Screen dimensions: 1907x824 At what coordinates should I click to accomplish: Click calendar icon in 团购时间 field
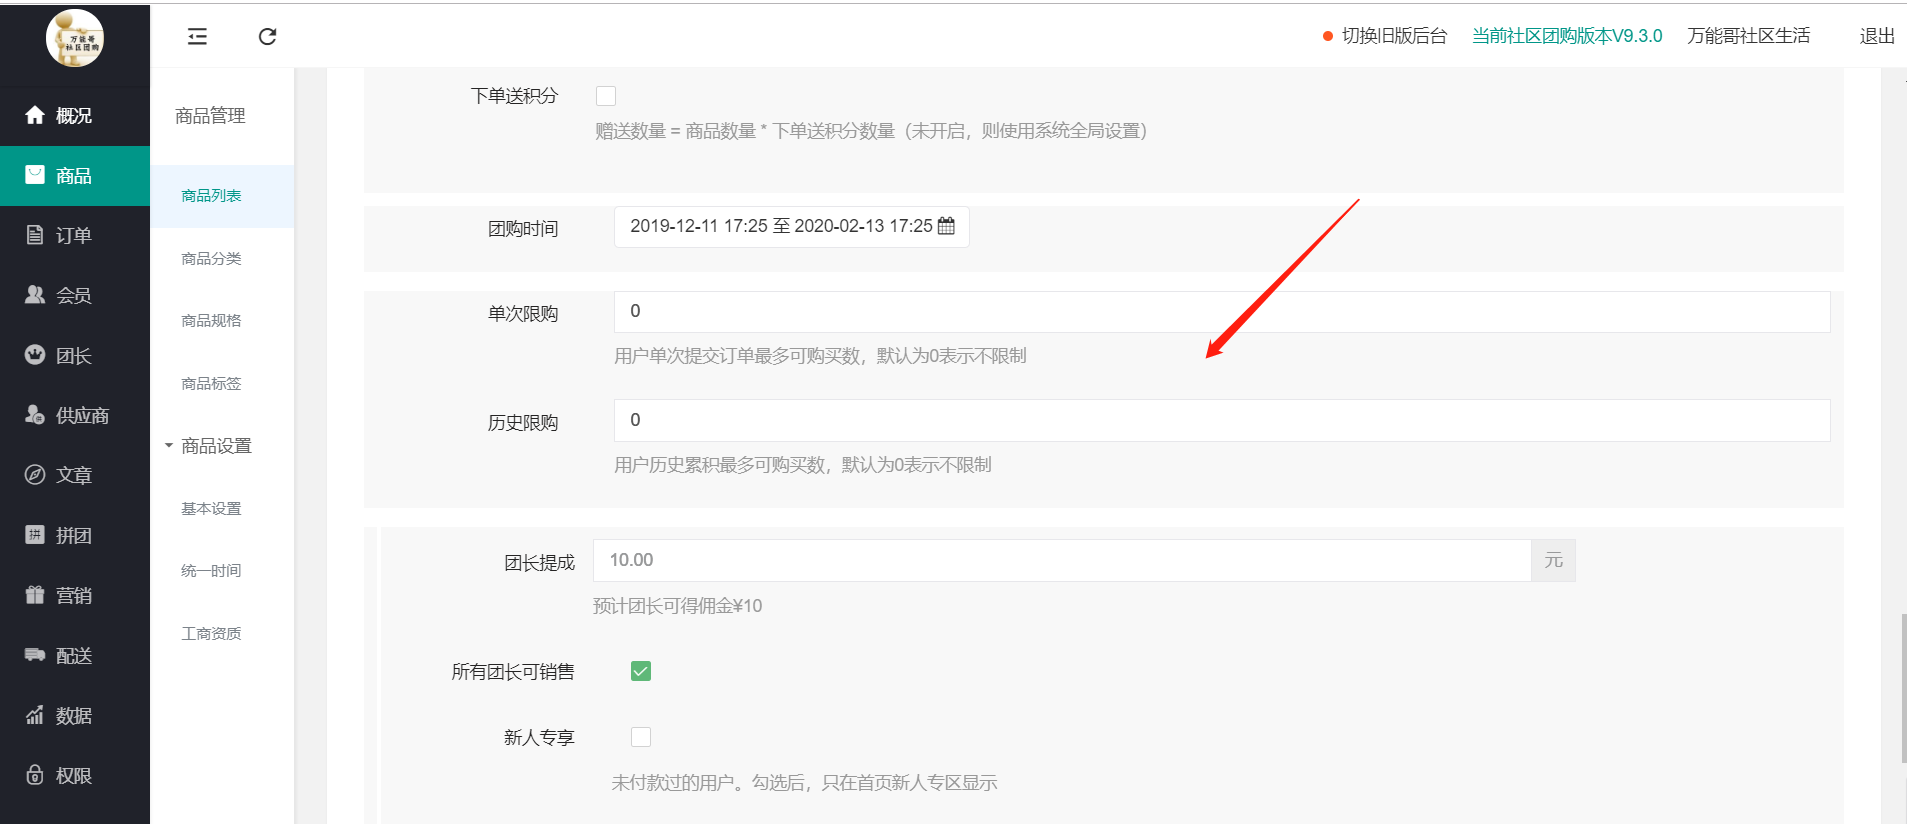[x=946, y=226]
